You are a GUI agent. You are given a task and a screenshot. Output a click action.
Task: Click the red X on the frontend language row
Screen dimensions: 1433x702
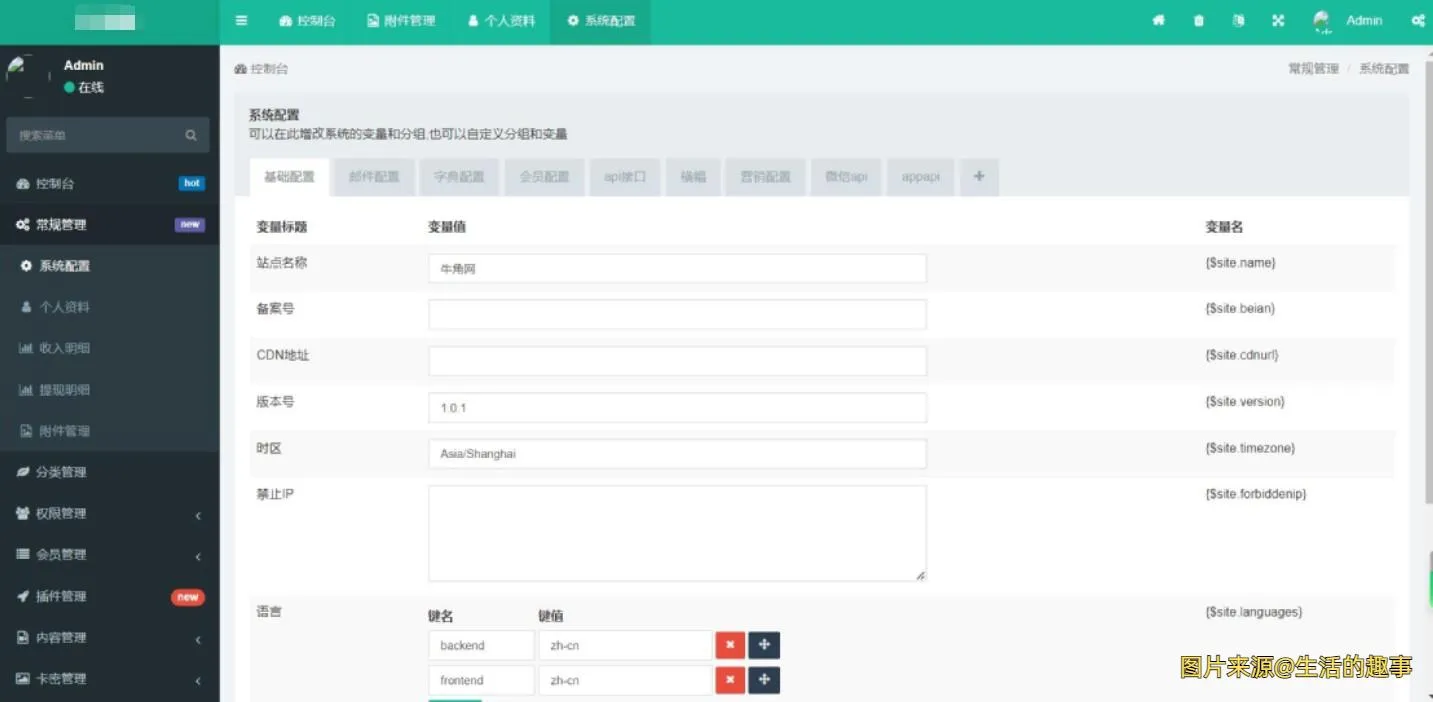click(x=730, y=680)
